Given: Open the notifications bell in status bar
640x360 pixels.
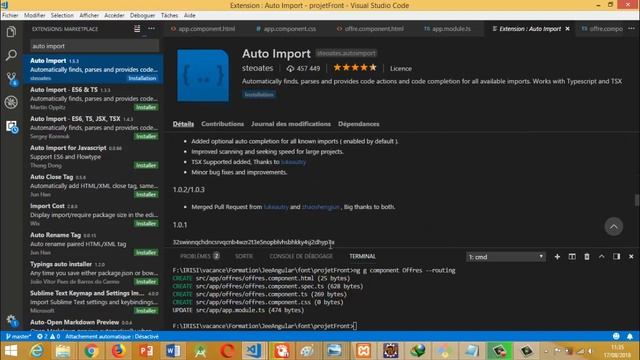Looking at the screenshot, I should coord(630,336).
